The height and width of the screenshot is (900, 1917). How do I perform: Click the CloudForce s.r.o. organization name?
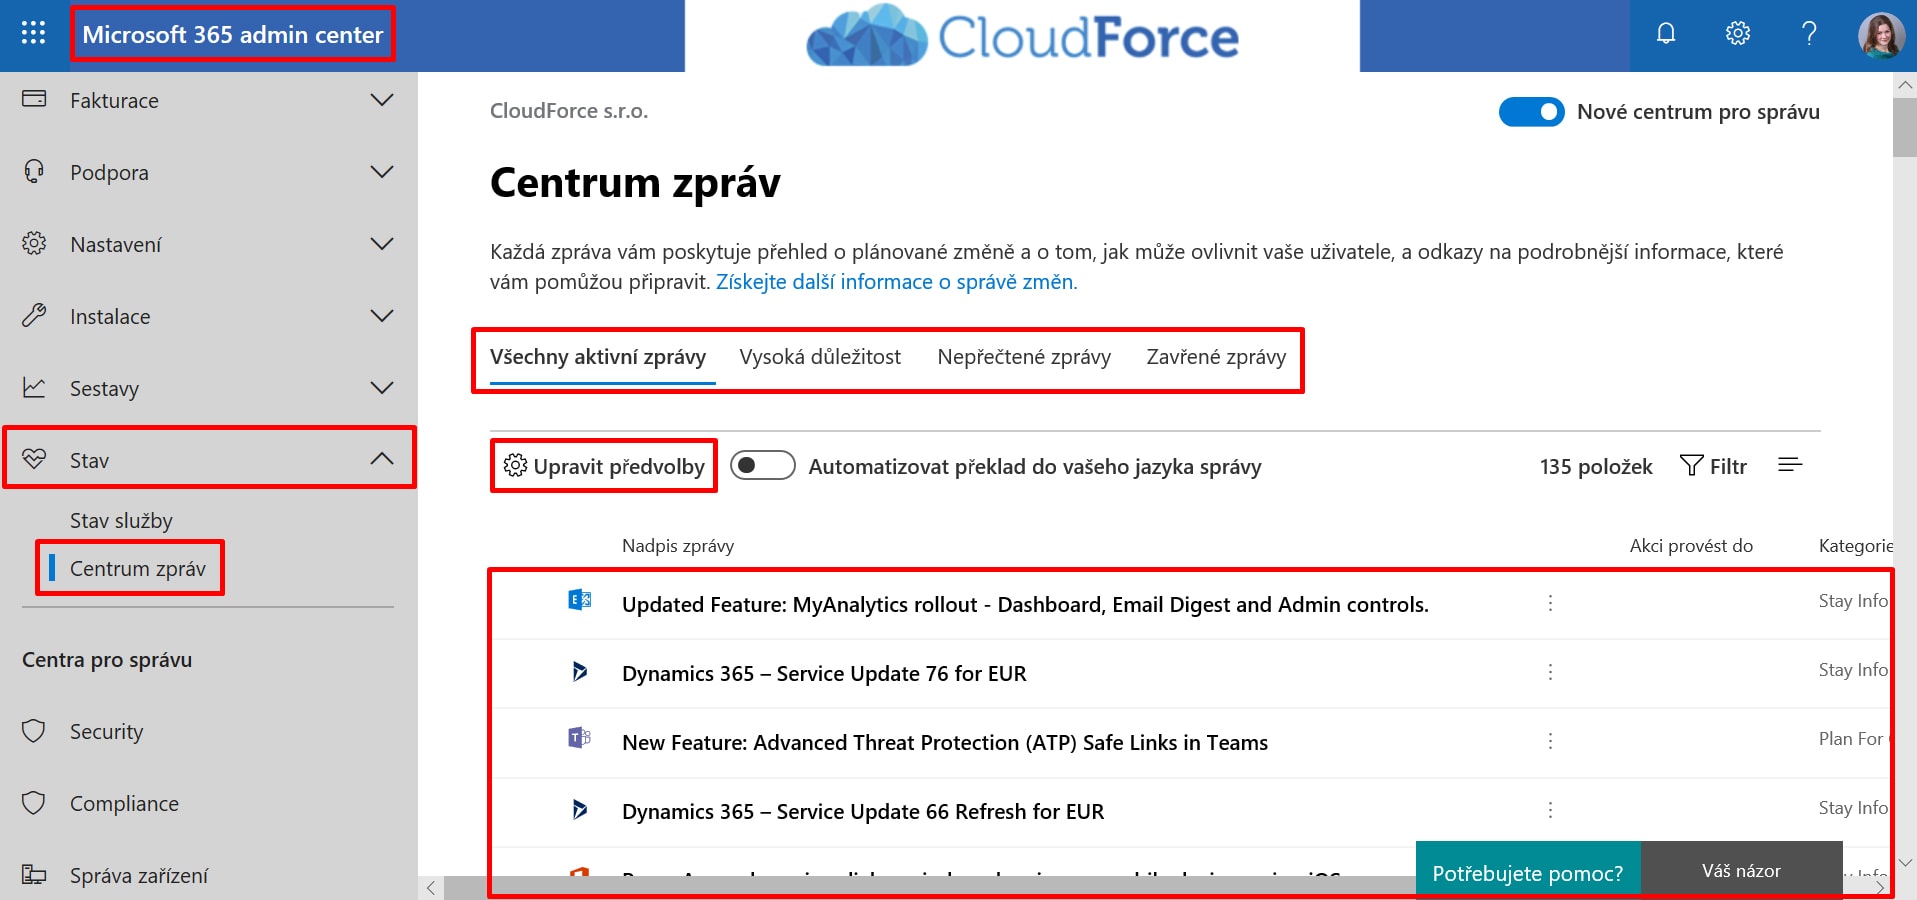[x=569, y=111]
